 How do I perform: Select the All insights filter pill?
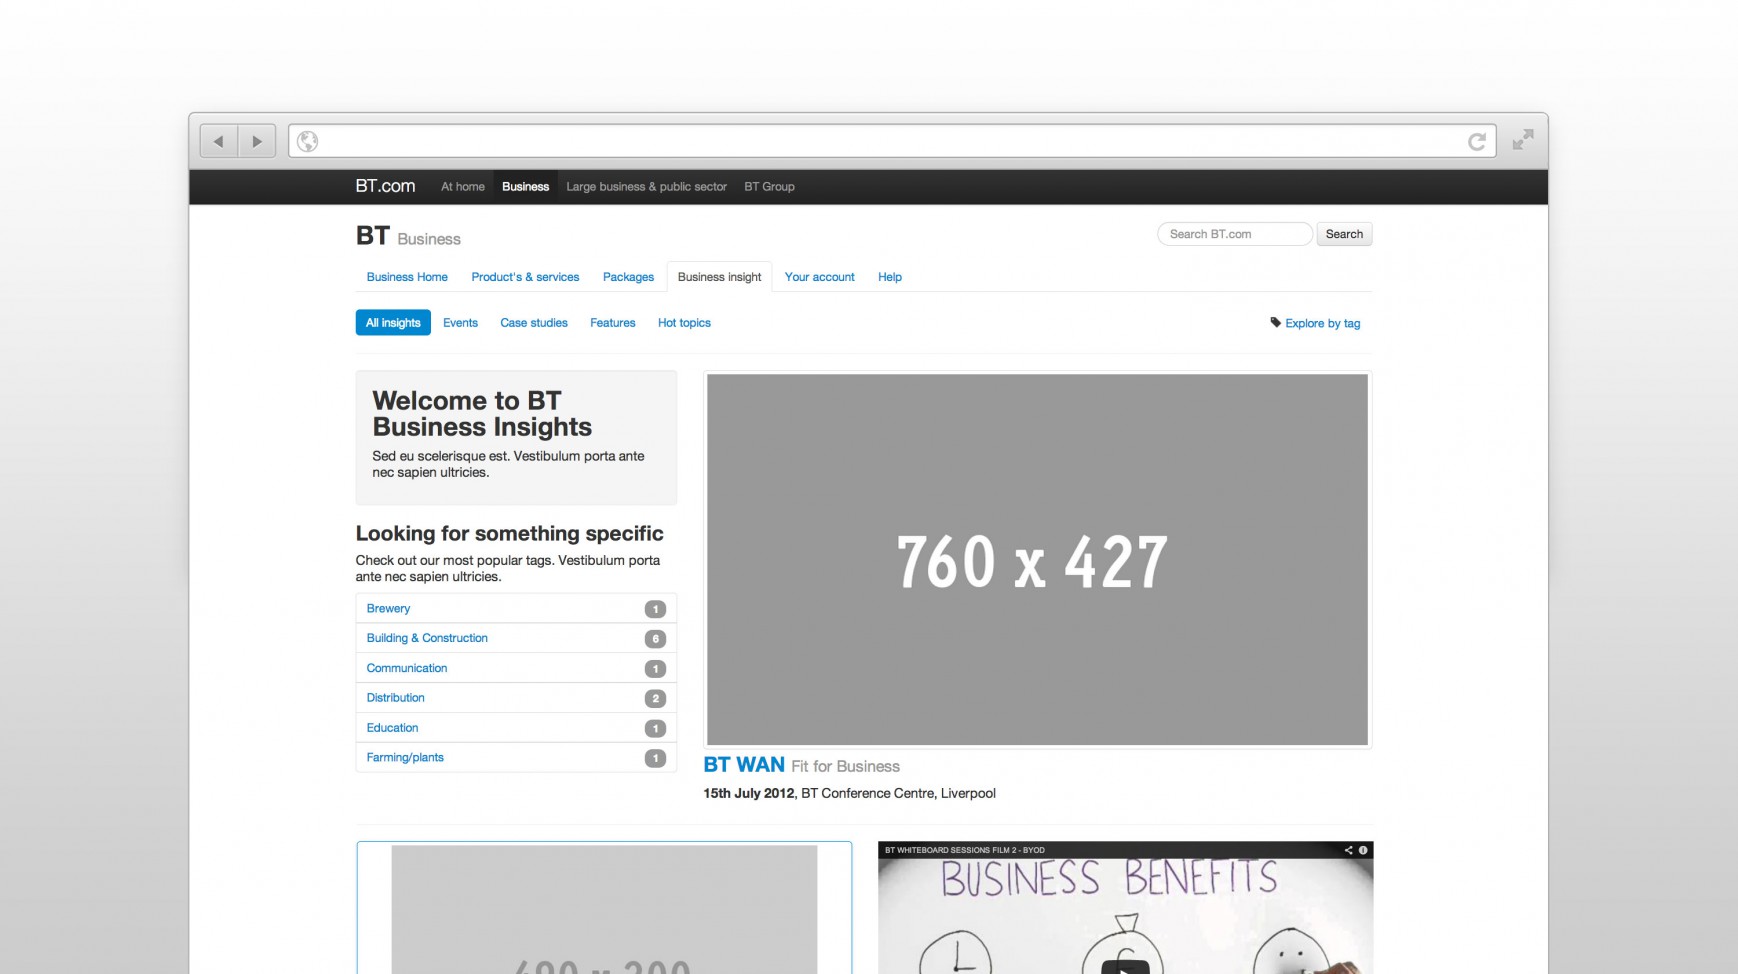click(x=392, y=322)
